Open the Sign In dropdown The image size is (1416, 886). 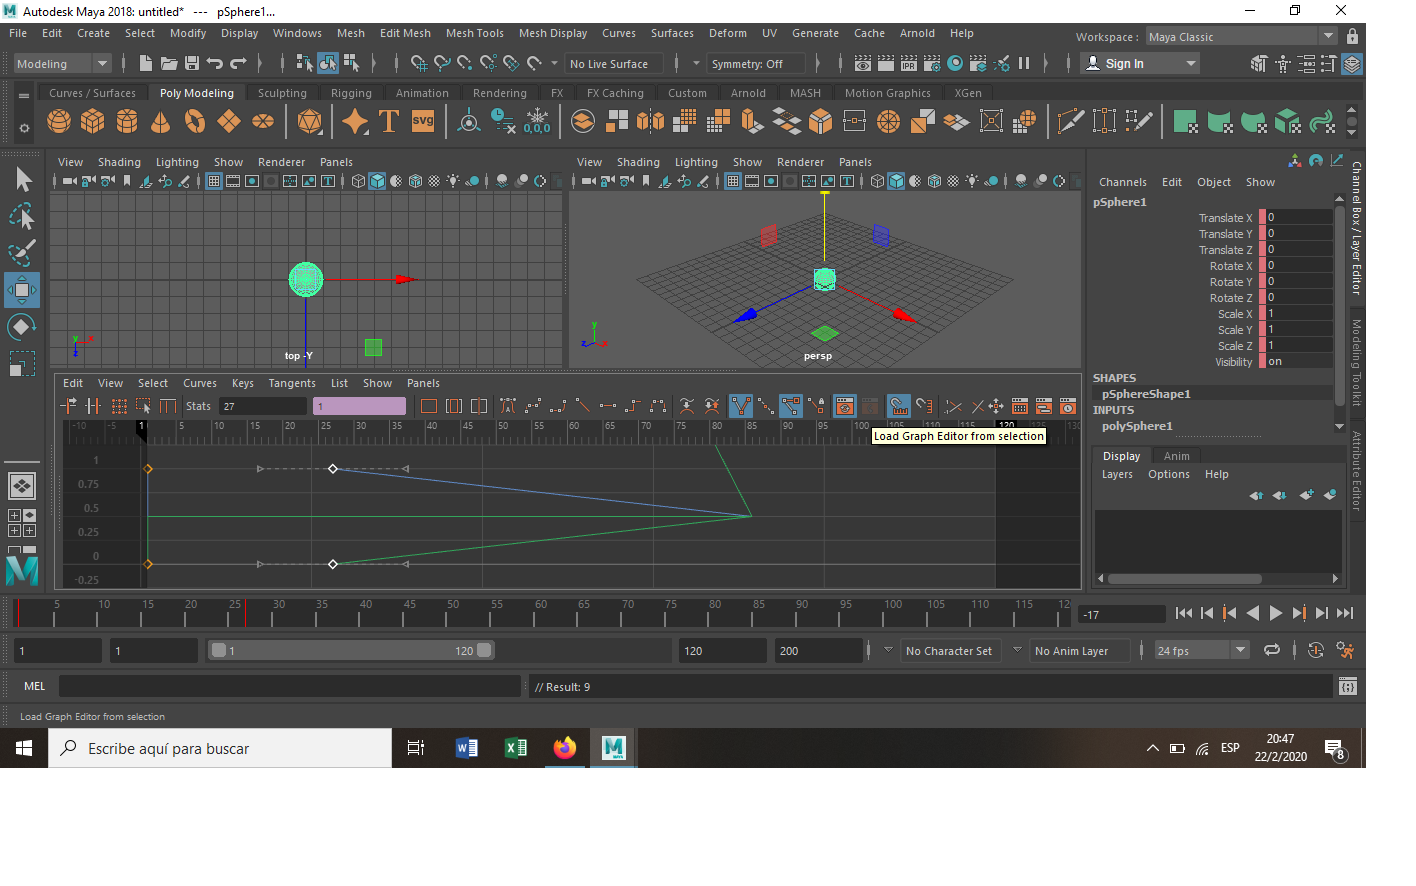pyautogui.click(x=1141, y=64)
